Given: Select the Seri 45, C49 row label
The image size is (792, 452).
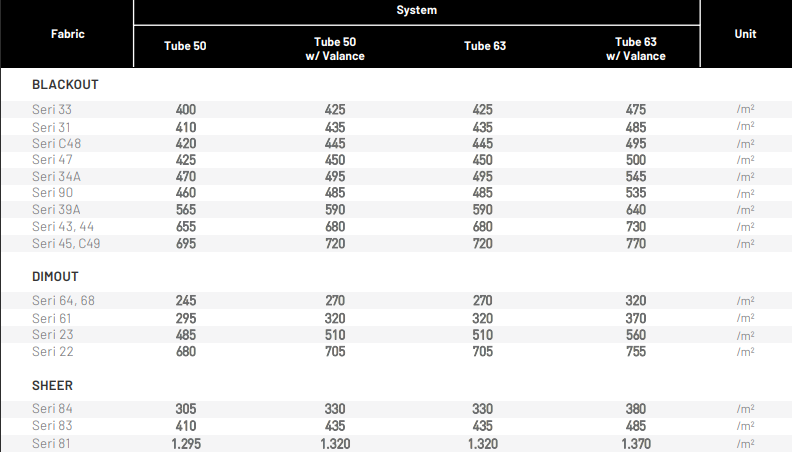Looking at the screenshot, I should tap(66, 243).
